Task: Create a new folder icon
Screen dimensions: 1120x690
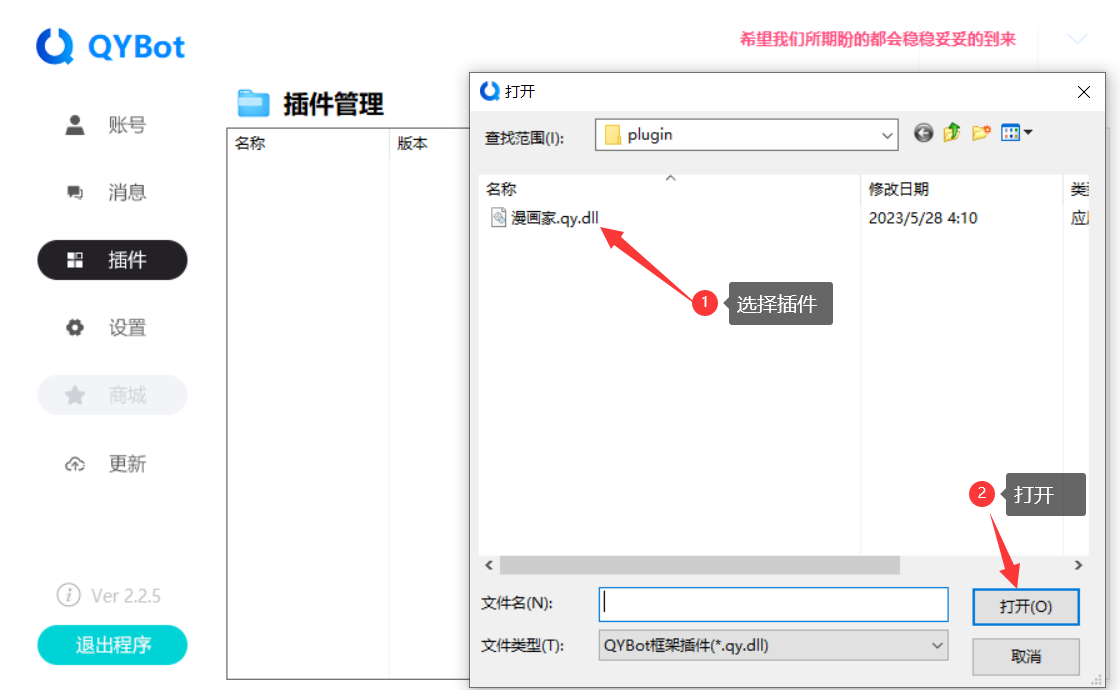Action: 981,133
